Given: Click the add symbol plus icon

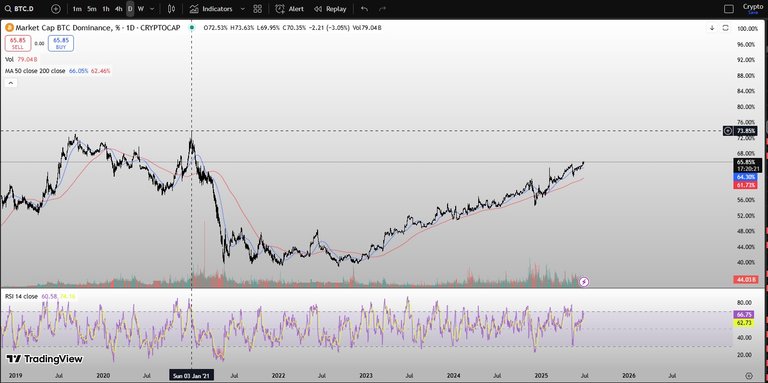Looking at the screenshot, I should click(56, 9).
